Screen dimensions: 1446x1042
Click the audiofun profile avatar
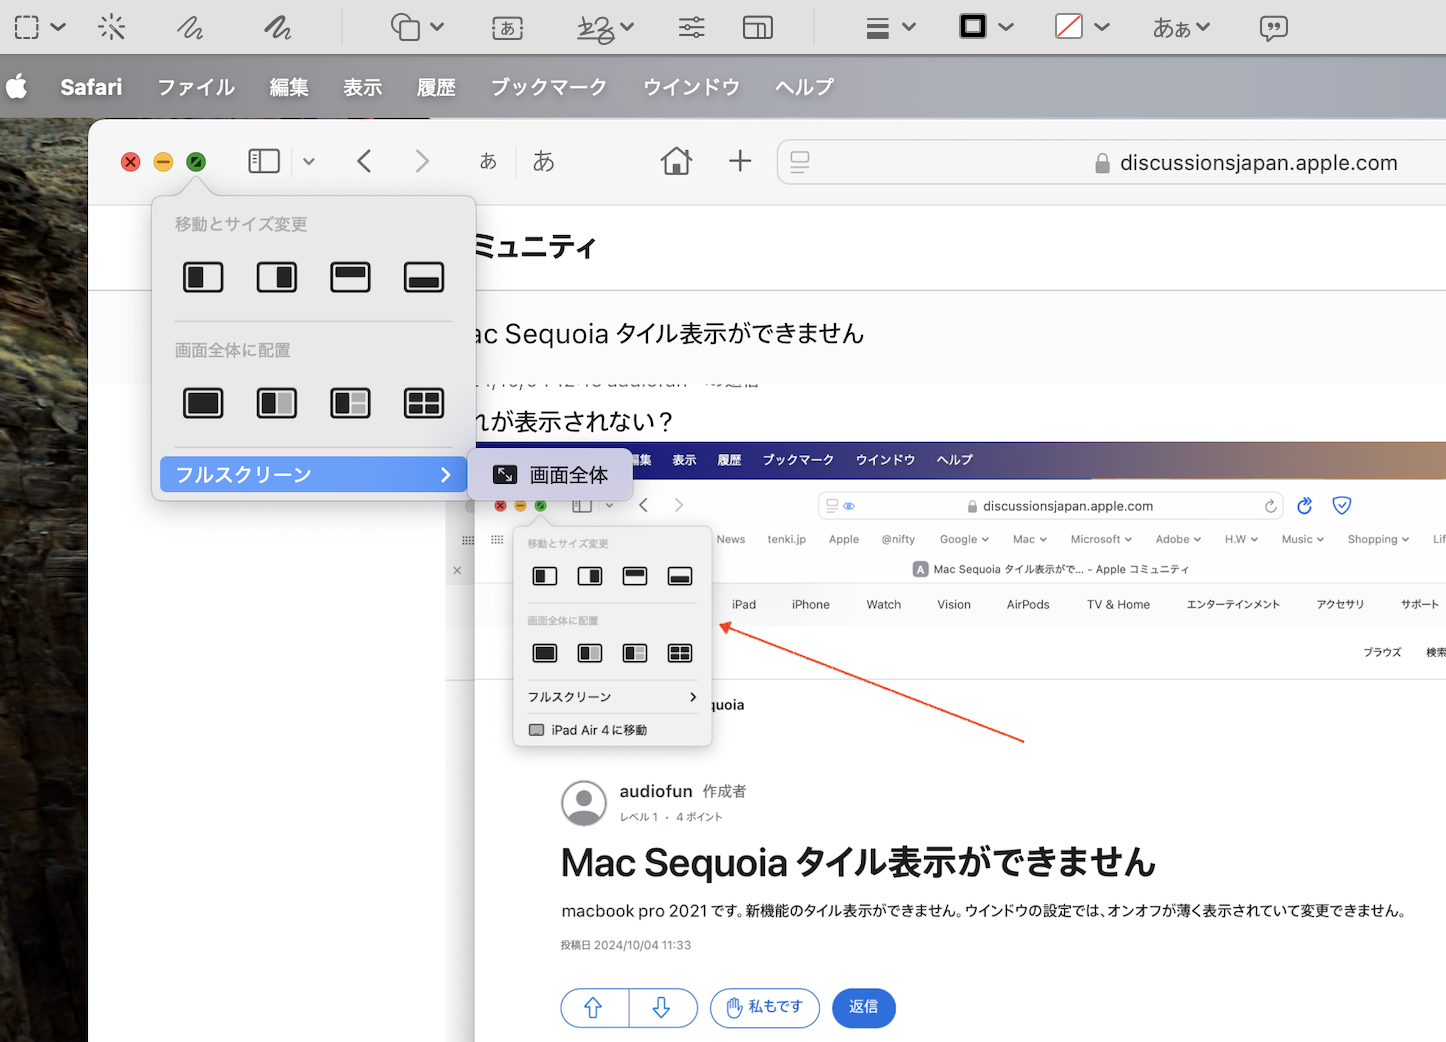584,803
